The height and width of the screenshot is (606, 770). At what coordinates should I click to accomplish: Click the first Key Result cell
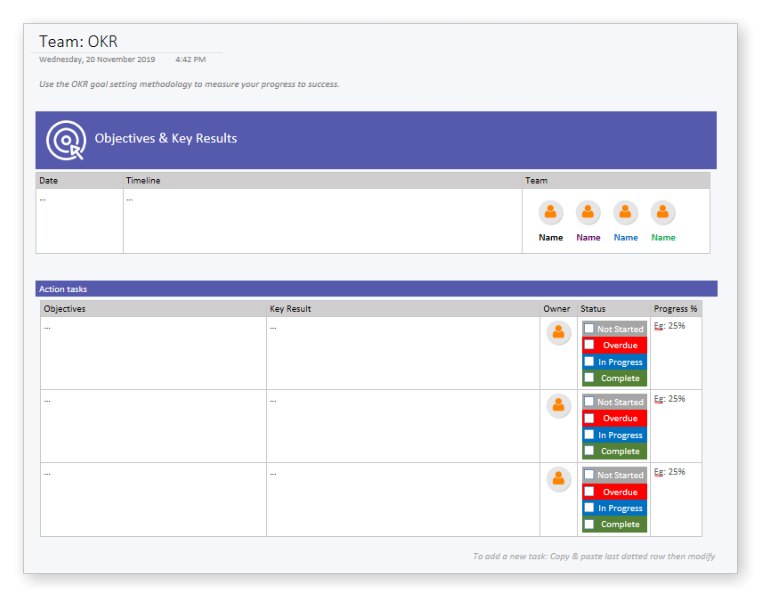coord(403,353)
